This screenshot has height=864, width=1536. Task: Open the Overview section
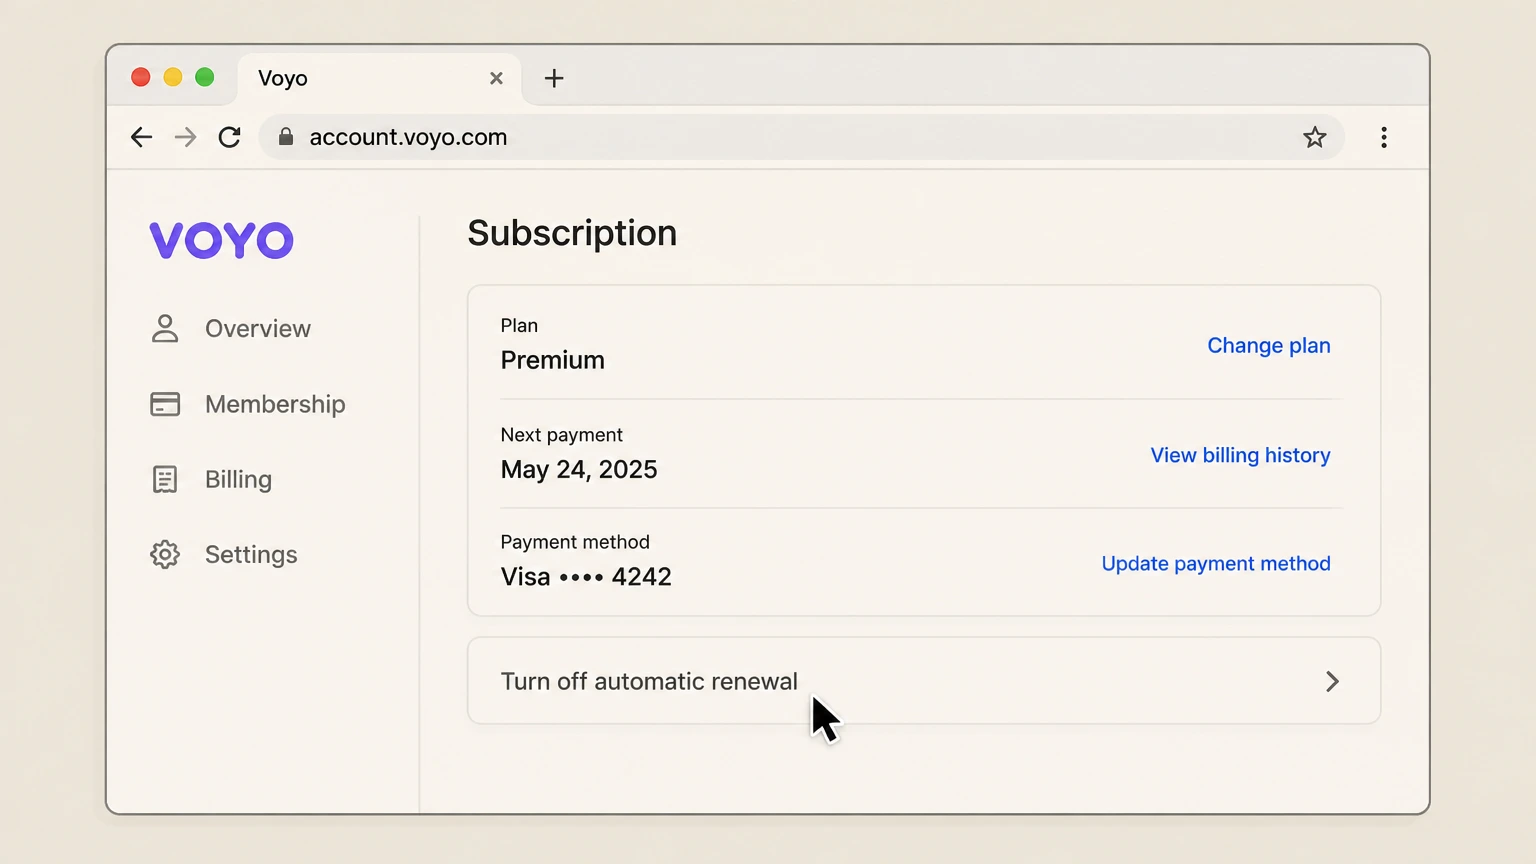[258, 328]
